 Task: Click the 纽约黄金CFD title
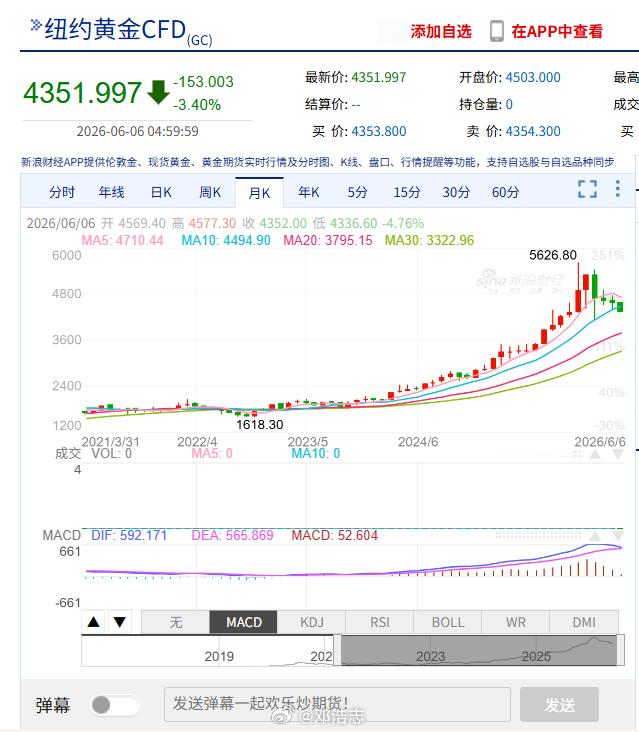click(115, 29)
